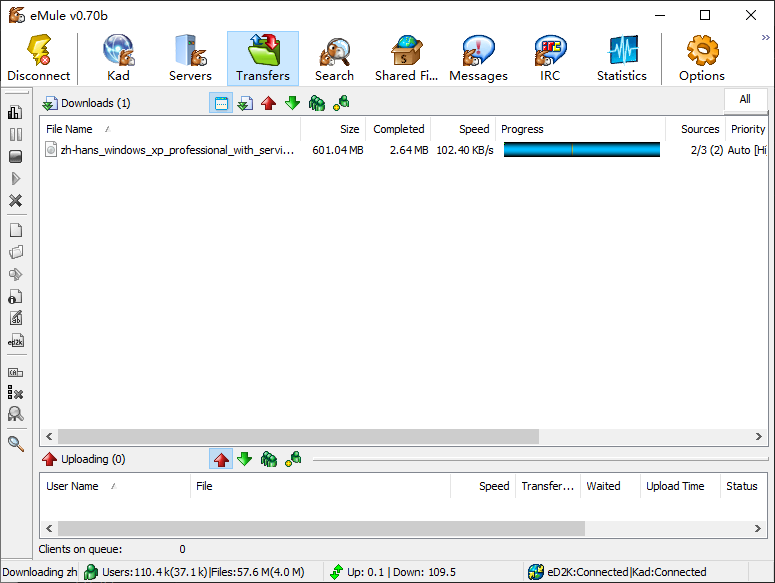Click the Disconnect toolbar icon
The image size is (775, 583).
click(x=39, y=59)
